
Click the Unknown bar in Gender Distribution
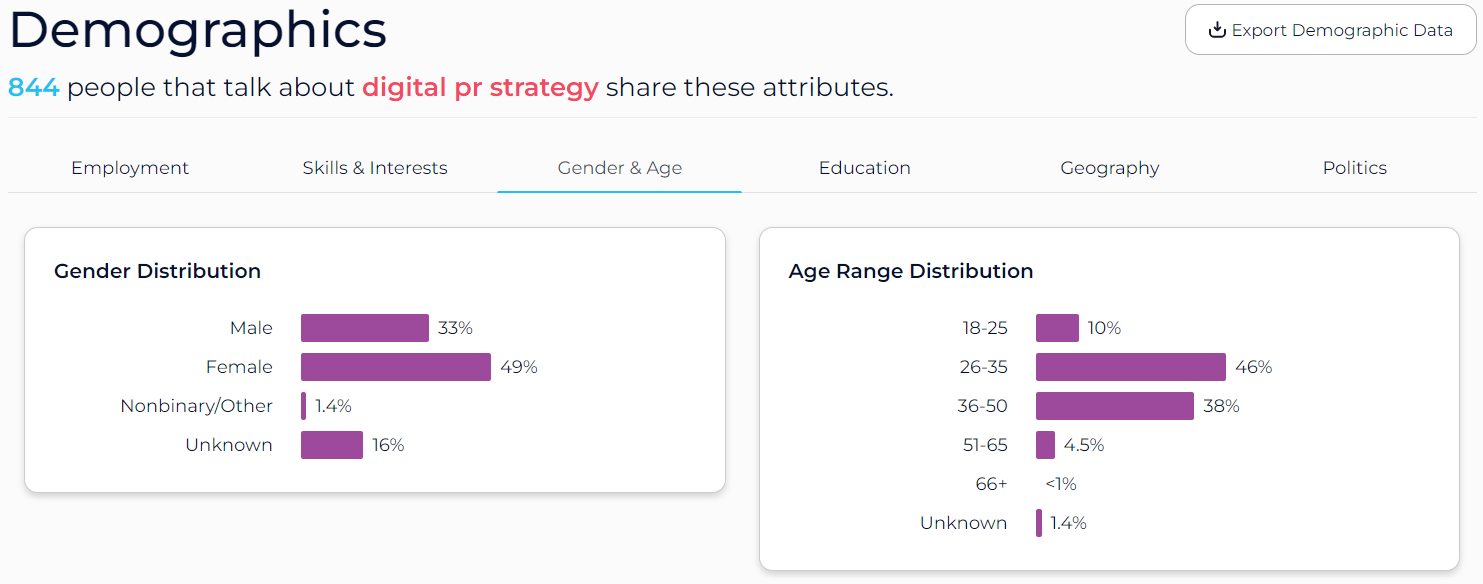tap(331, 444)
